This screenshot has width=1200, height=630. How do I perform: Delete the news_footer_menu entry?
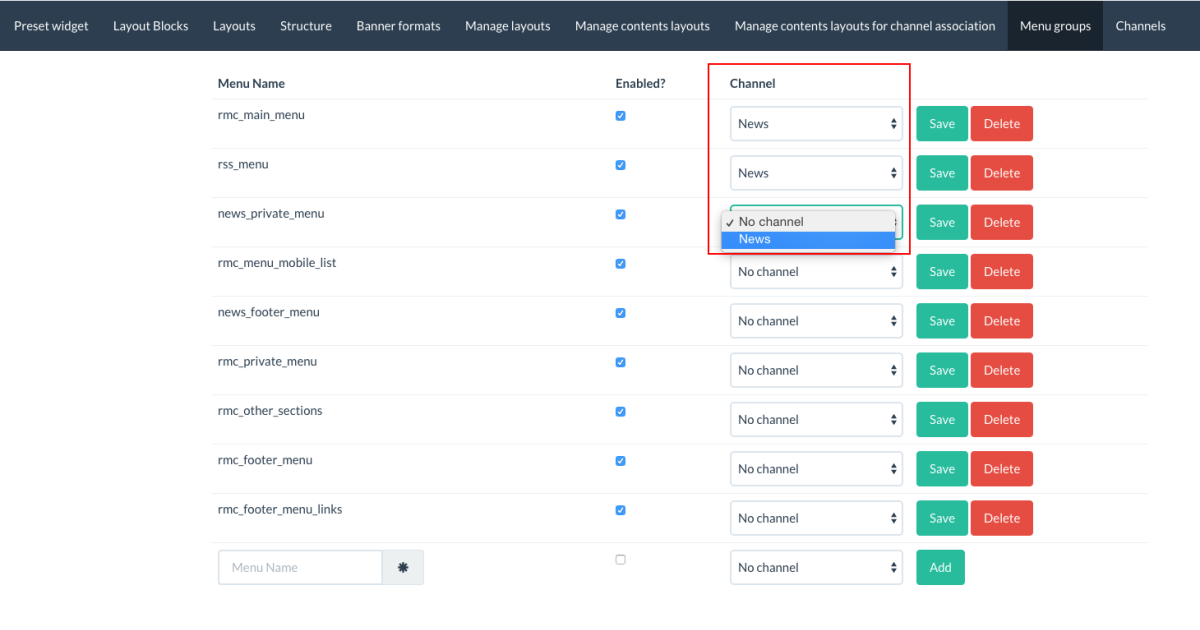point(1001,321)
